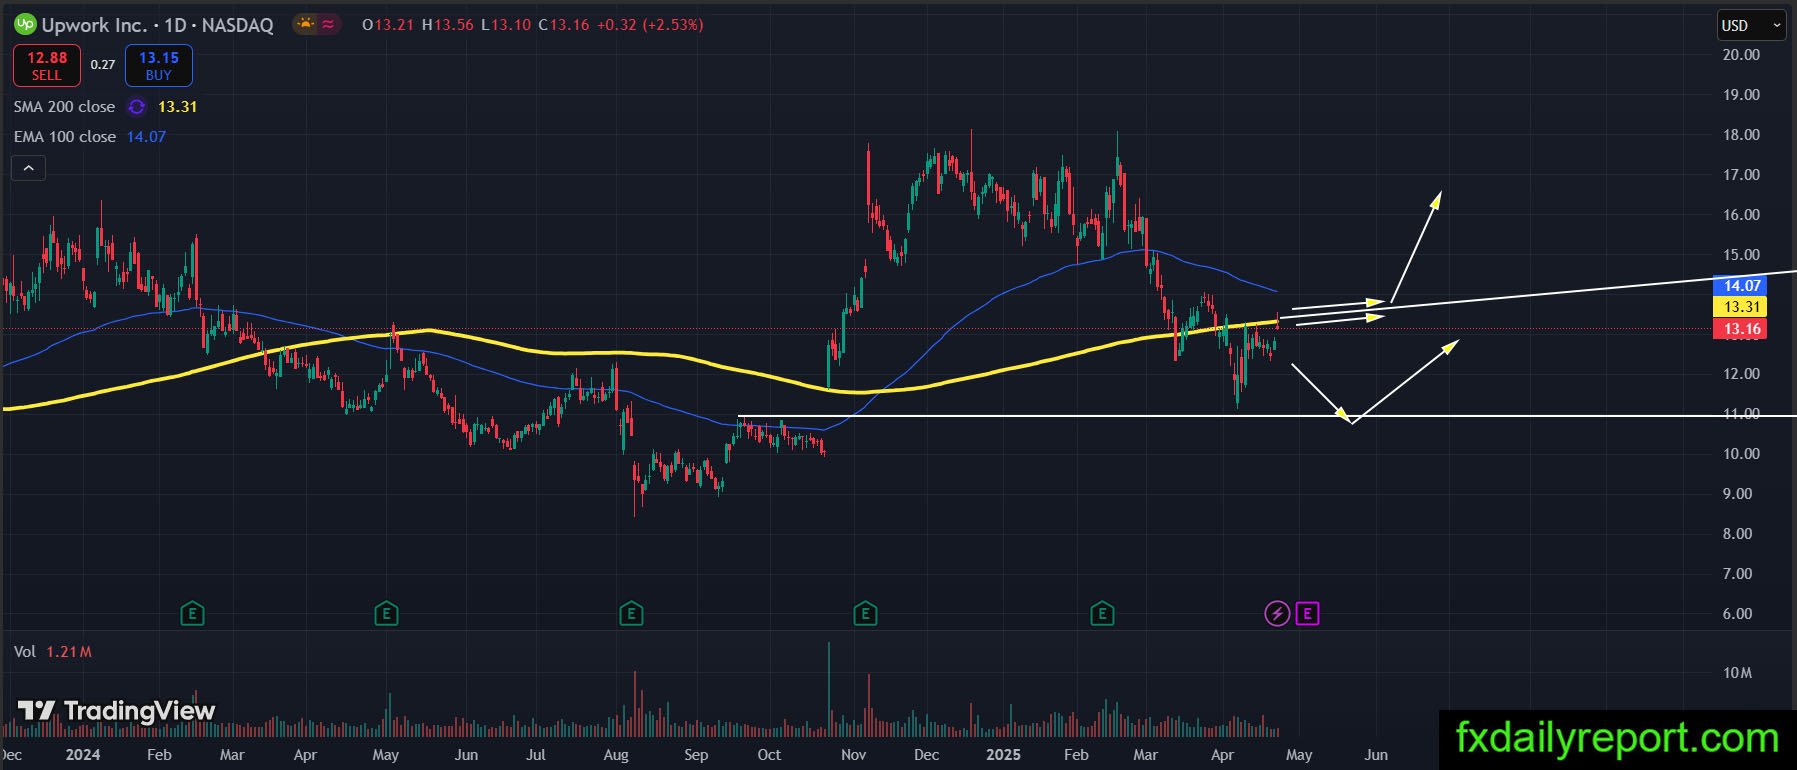Click the red 13.16 last price label
The width and height of the screenshot is (1797, 770).
1741,329
